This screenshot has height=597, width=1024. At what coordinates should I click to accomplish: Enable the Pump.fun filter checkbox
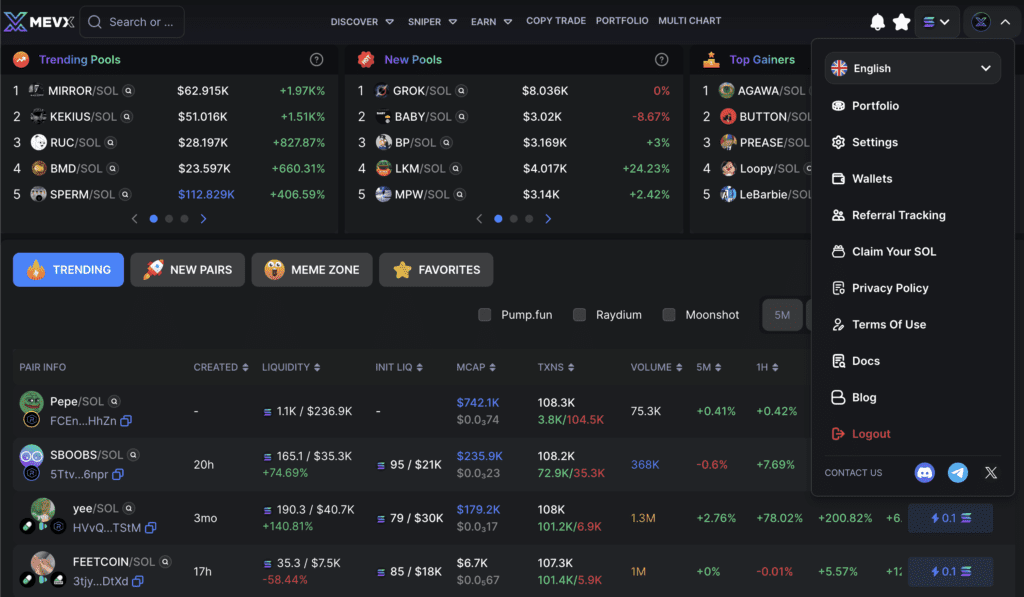pos(485,315)
